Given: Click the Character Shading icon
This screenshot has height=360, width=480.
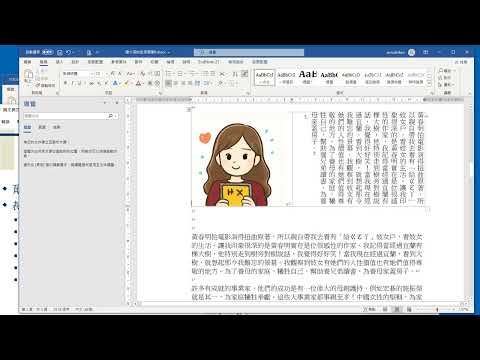Looking at the screenshot, I should pos(150,83).
